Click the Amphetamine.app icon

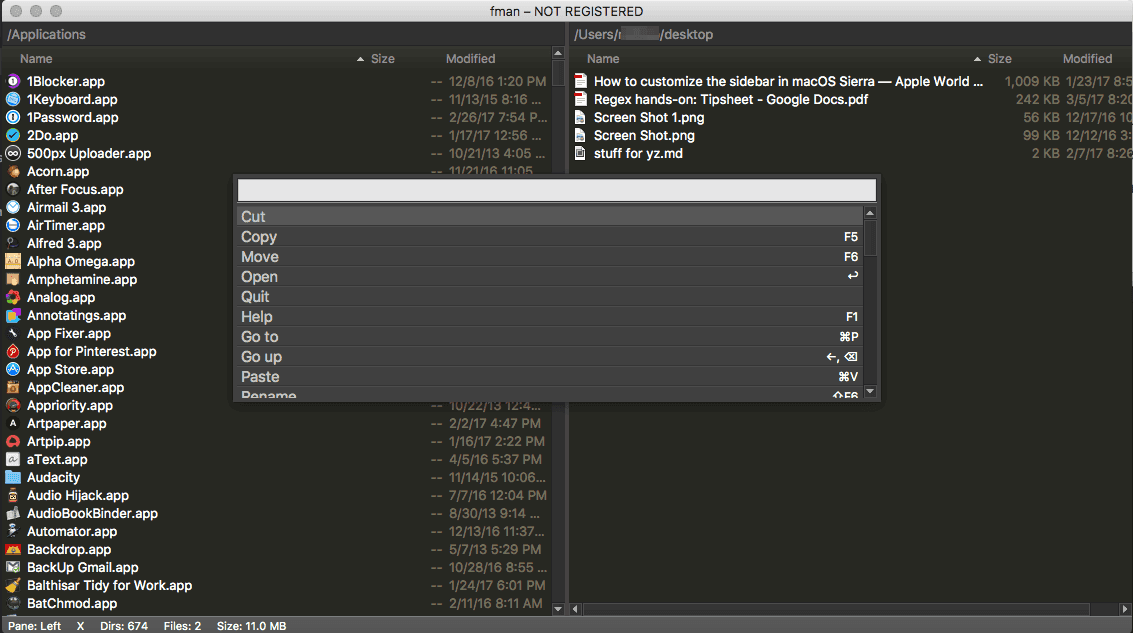click(x=13, y=279)
